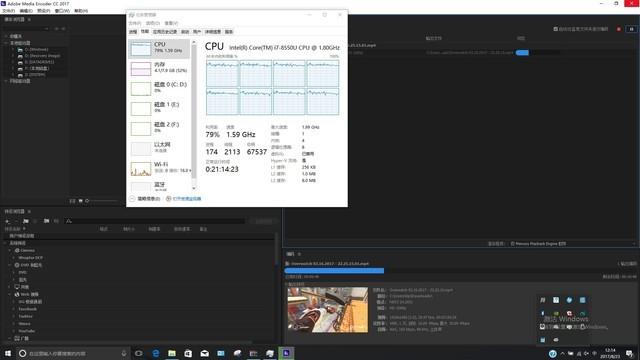Open Windows Start menu
The image size is (640, 360).
8,353
